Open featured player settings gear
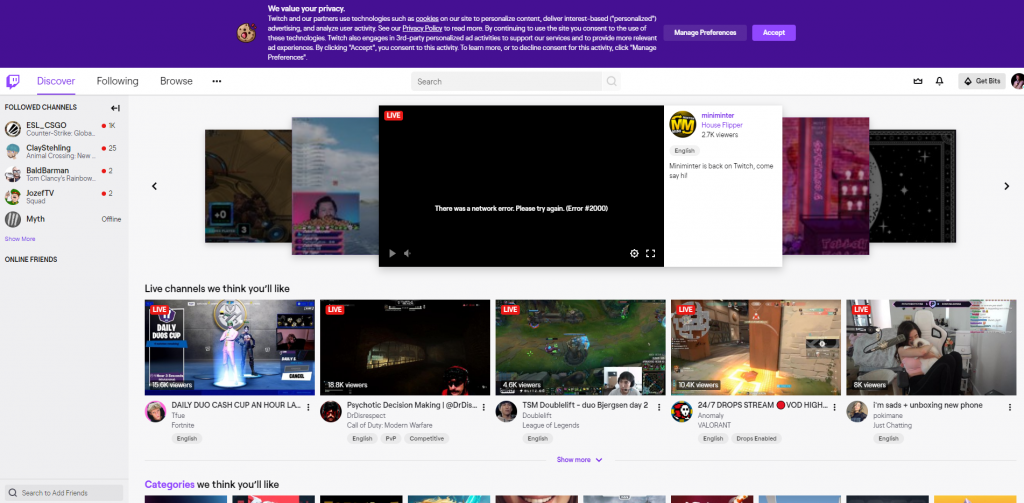The height and width of the screenshot is (503, 1024). tap(634, 253)
